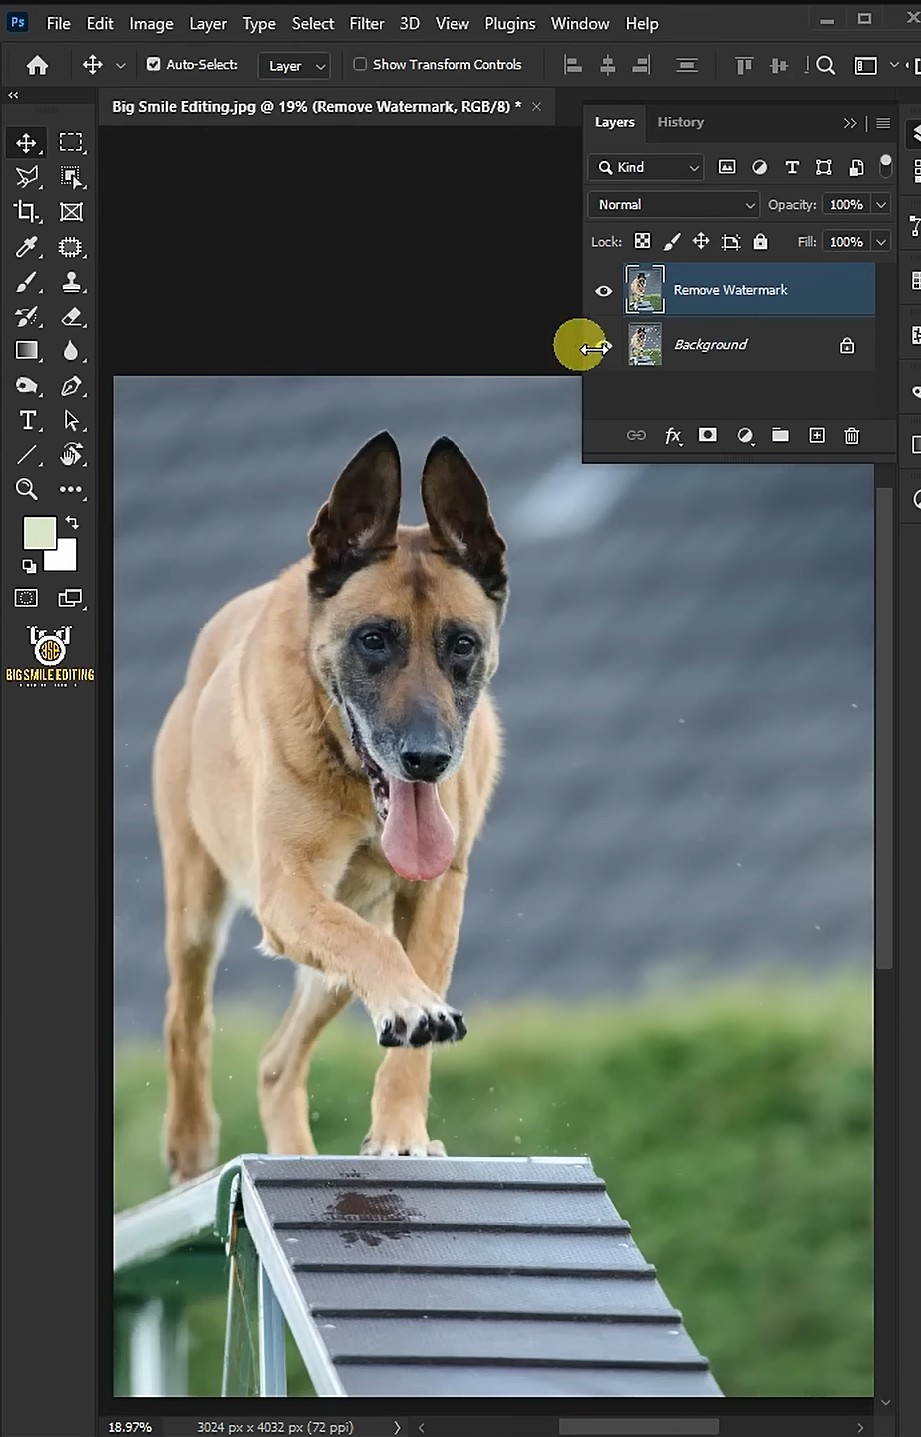921x1437 pixels.
Task: Toggle type layer filter icon
Action: pyautogui.click(x=792, y=167)
